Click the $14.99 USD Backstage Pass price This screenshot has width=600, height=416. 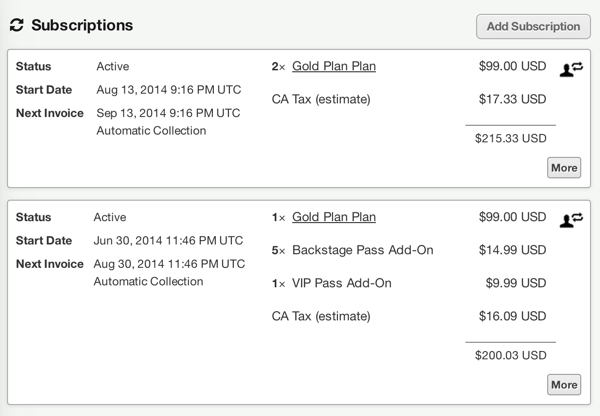pyautogui.click(x=512, y=250)
